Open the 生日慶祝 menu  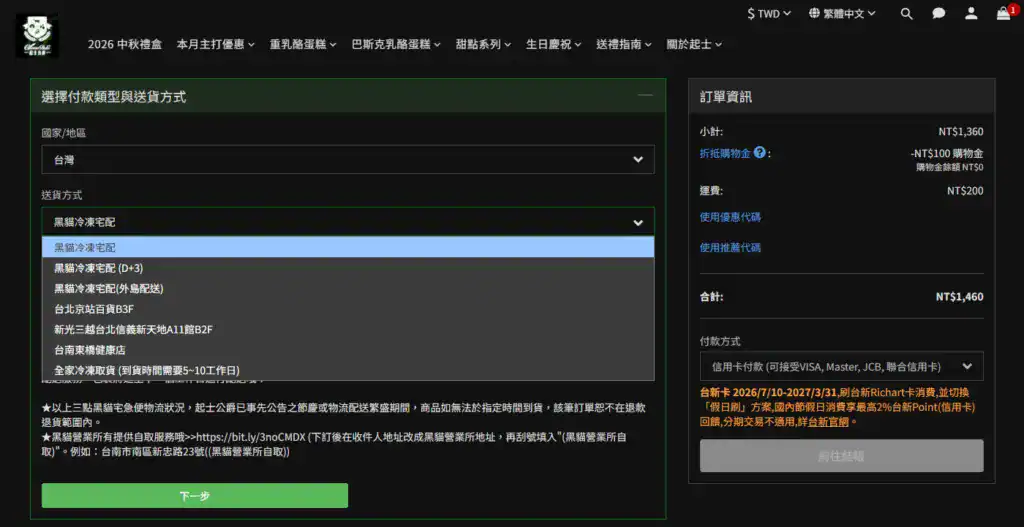click(x=554, y=44)
